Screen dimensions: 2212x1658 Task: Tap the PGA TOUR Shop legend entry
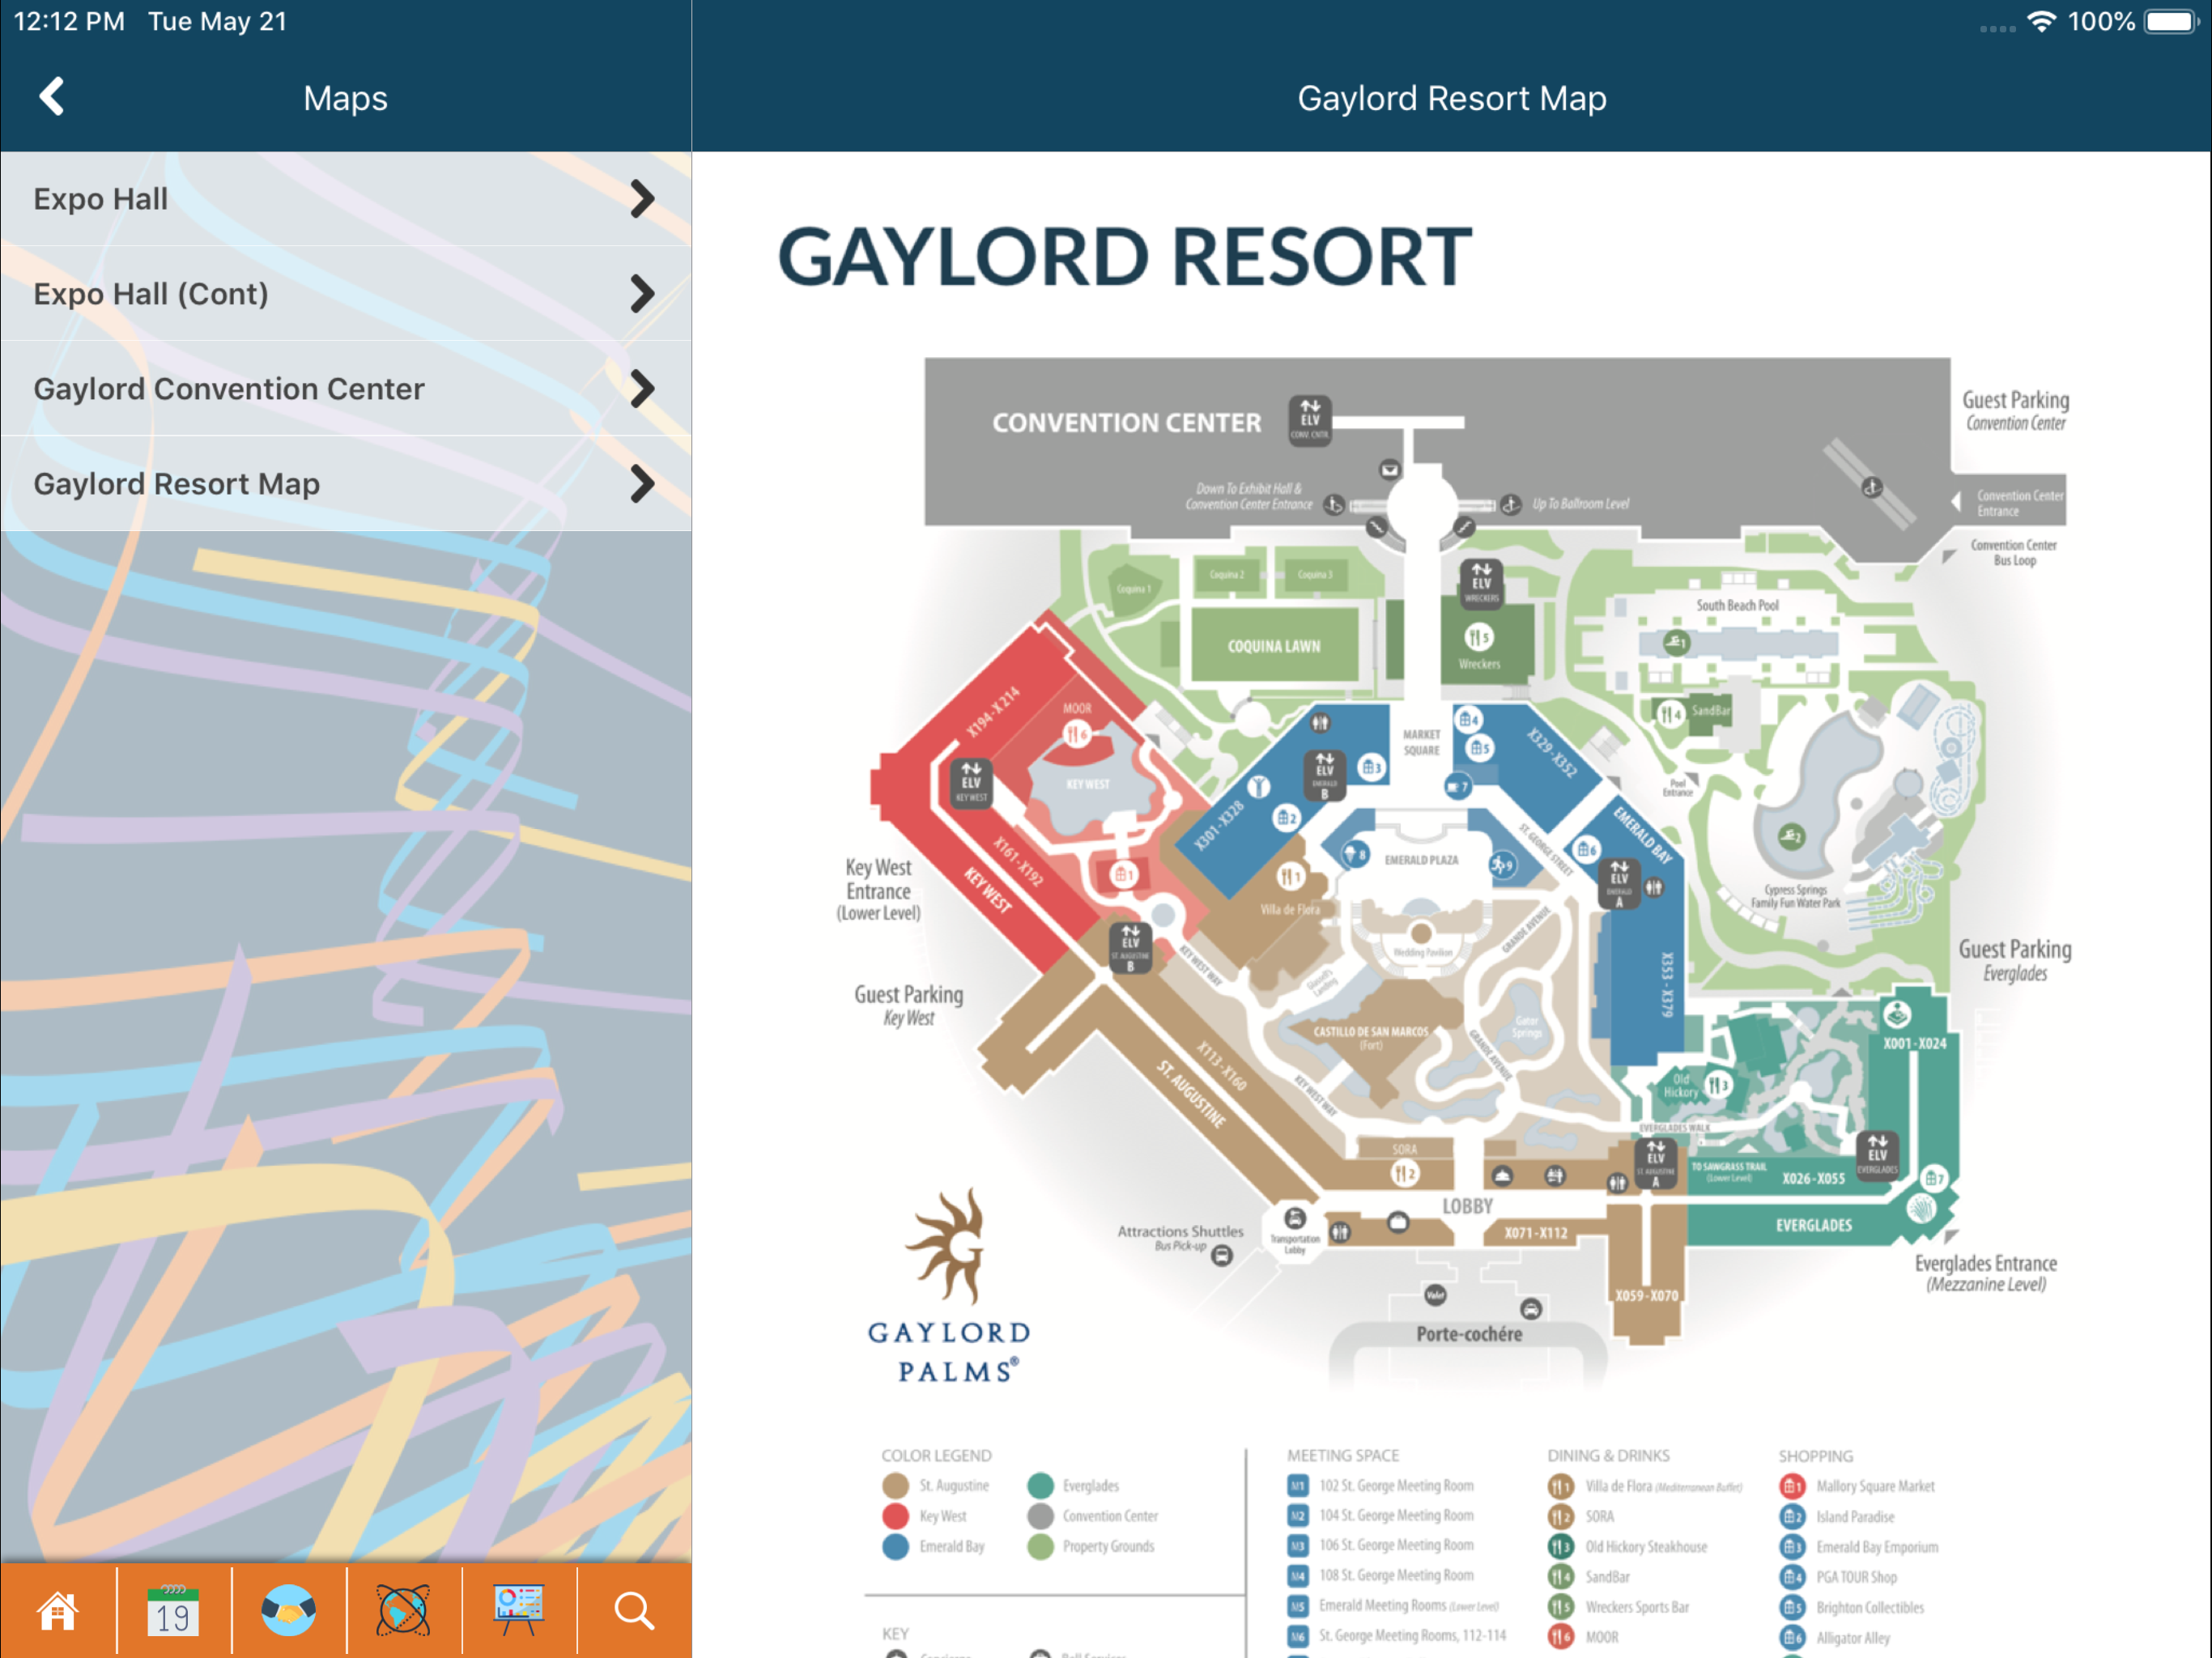tap(1838, 1577)
